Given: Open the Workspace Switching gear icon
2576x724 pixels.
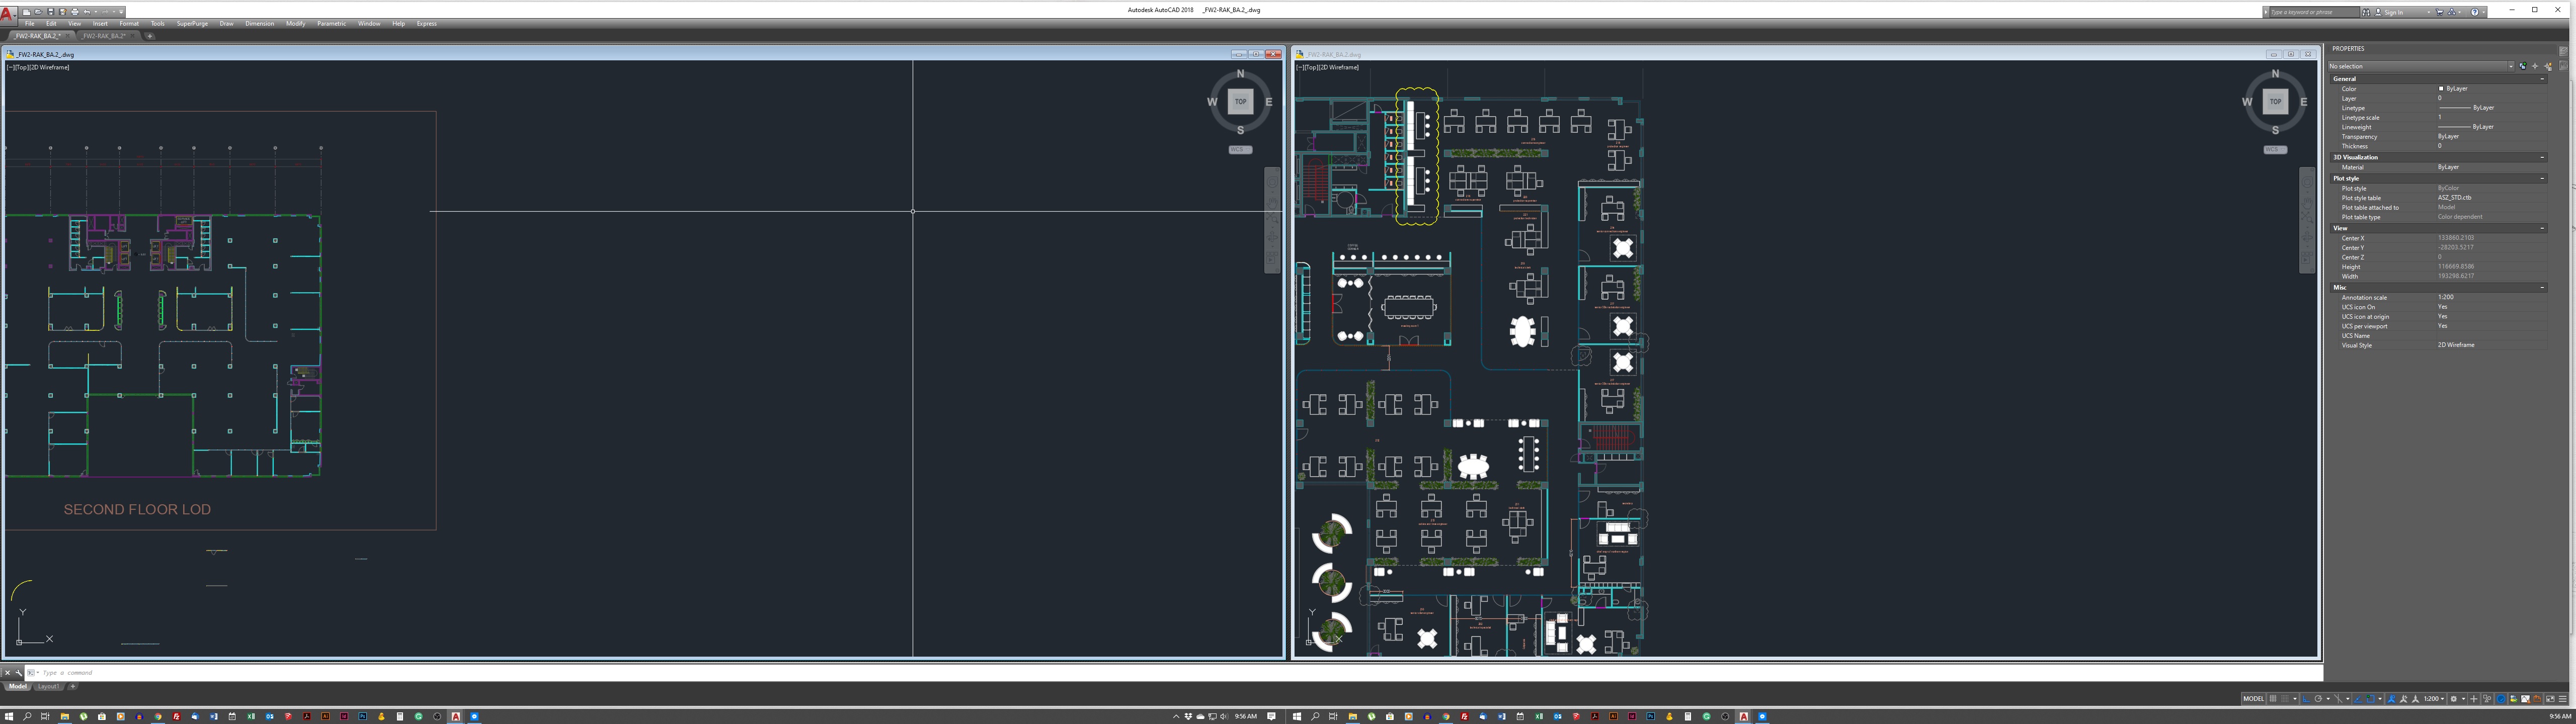Looking at the screenshot, I should click(2453, 699).
